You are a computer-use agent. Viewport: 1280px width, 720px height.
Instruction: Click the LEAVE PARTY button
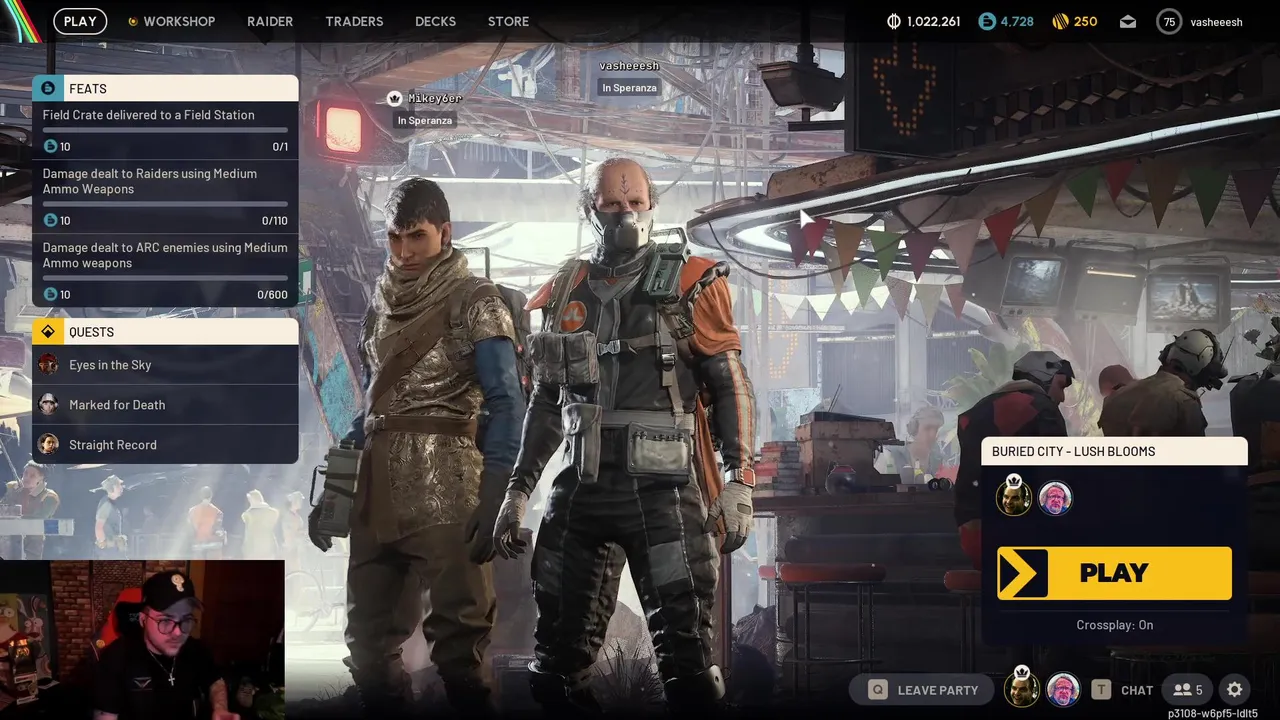pos(923,690)
